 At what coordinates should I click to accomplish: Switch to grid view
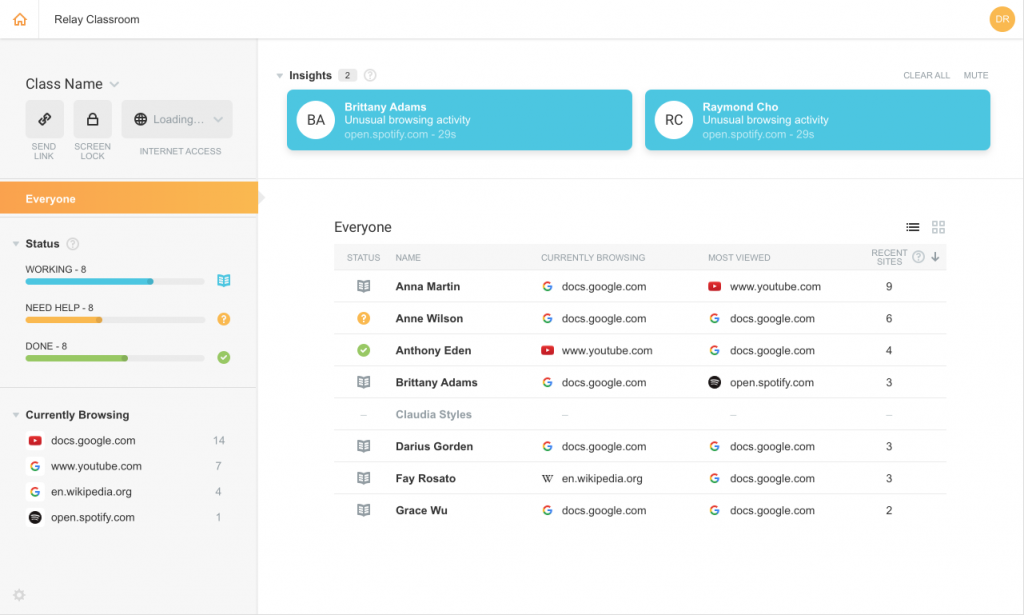click(x=938, y=227)
